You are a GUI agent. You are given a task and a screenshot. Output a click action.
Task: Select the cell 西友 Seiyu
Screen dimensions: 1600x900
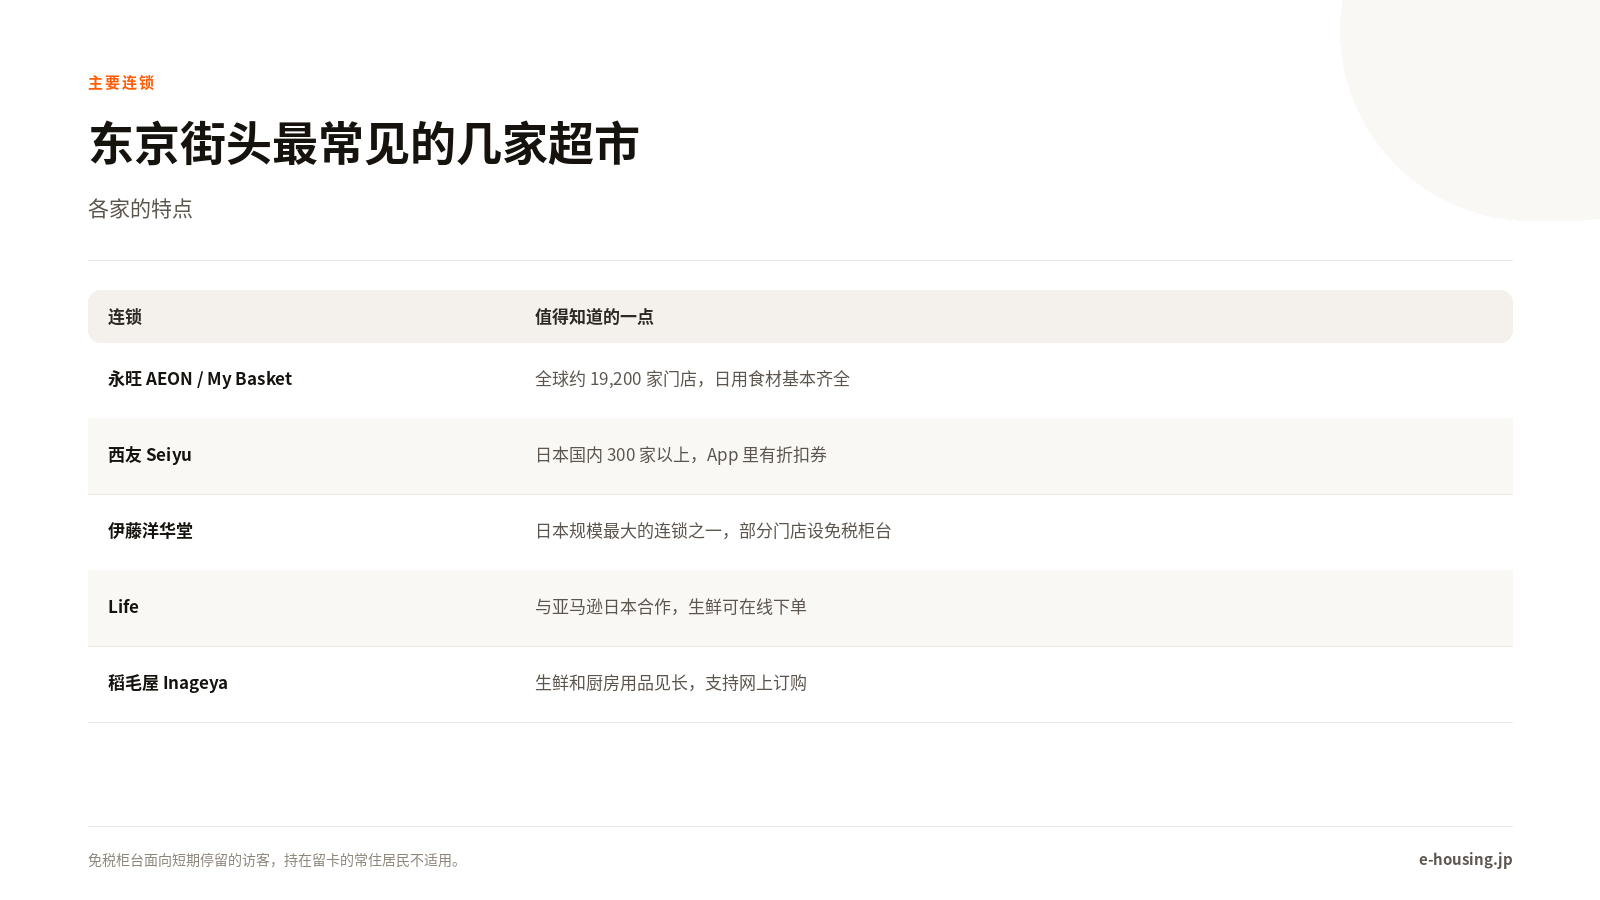(150, 455)
